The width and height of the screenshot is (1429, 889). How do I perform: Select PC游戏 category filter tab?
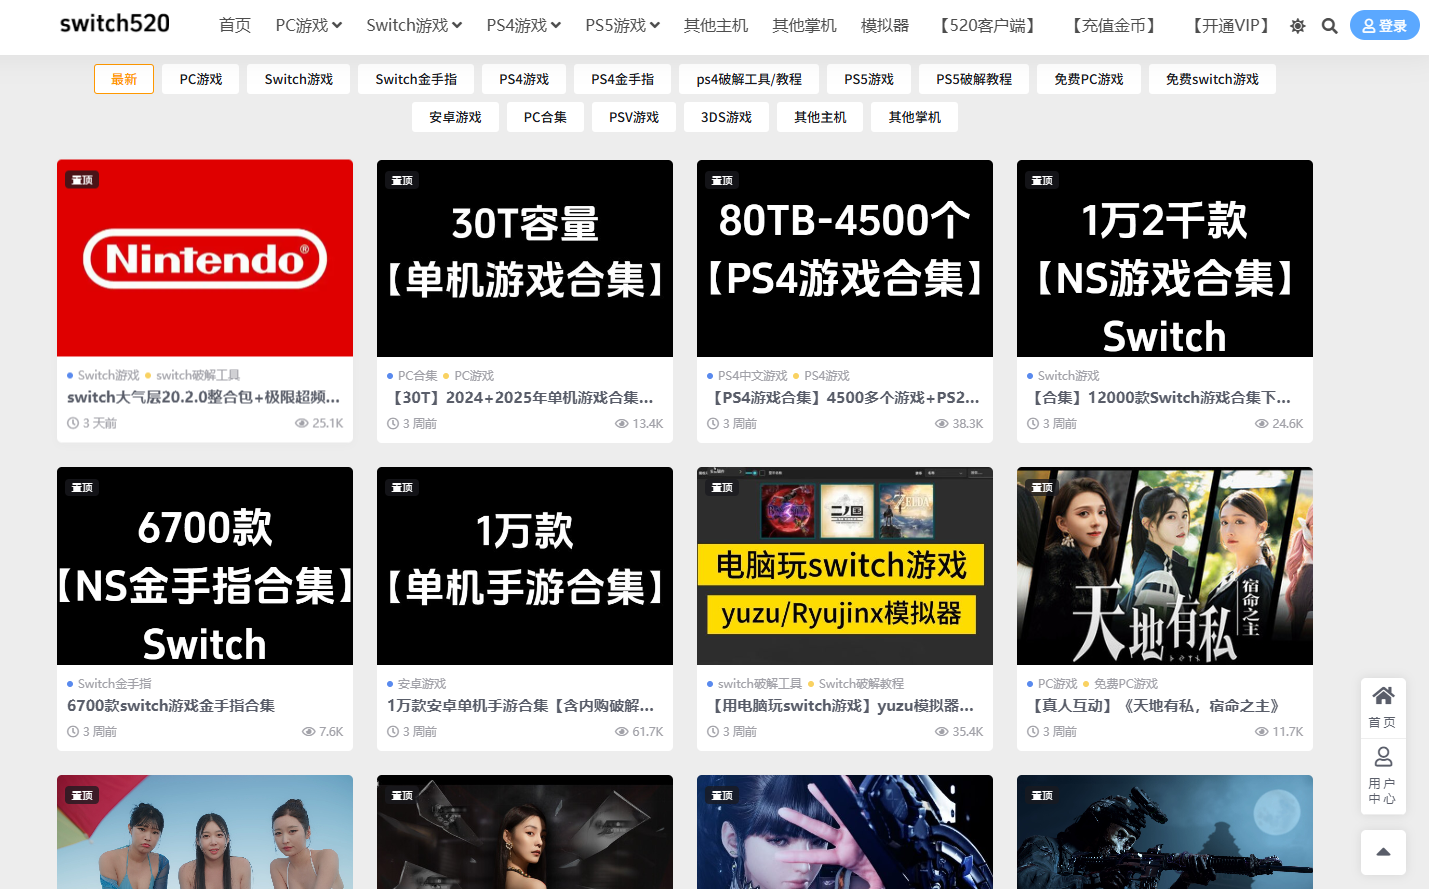tap(201, 79)
